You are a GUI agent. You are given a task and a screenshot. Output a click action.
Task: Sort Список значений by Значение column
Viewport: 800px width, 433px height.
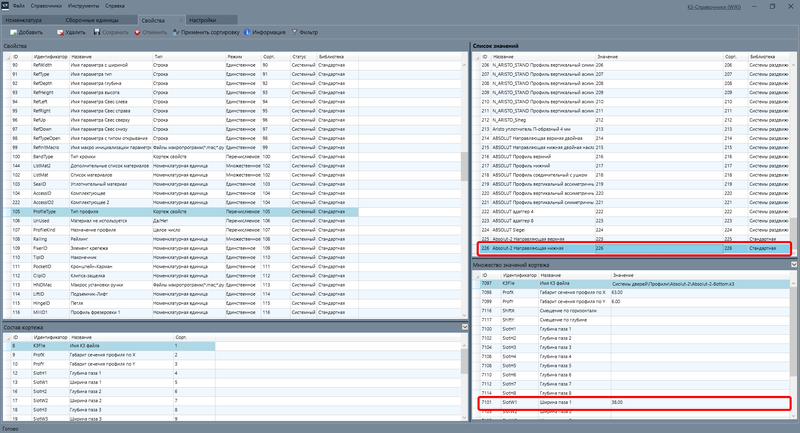click(x=659, y=57)
